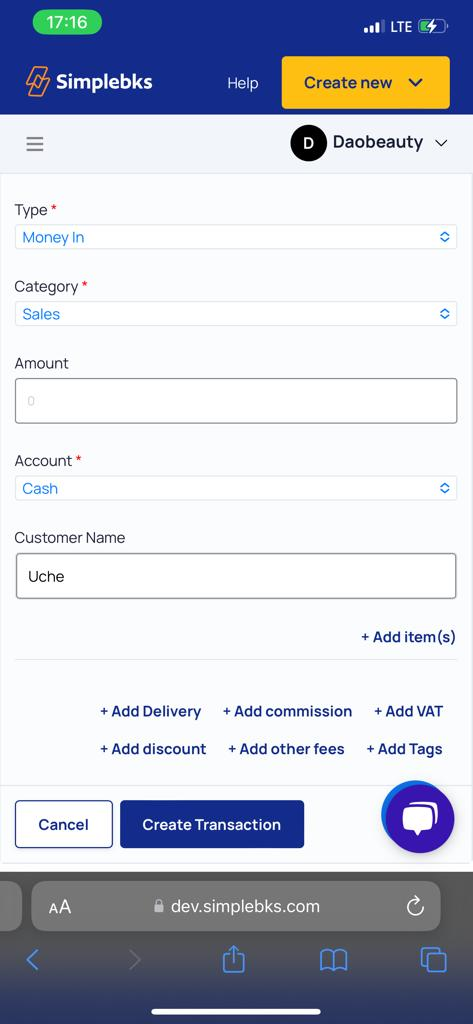Tap the Simplebks logo
The height and width of the screenshot is (1024, 473).
(89, 82)
